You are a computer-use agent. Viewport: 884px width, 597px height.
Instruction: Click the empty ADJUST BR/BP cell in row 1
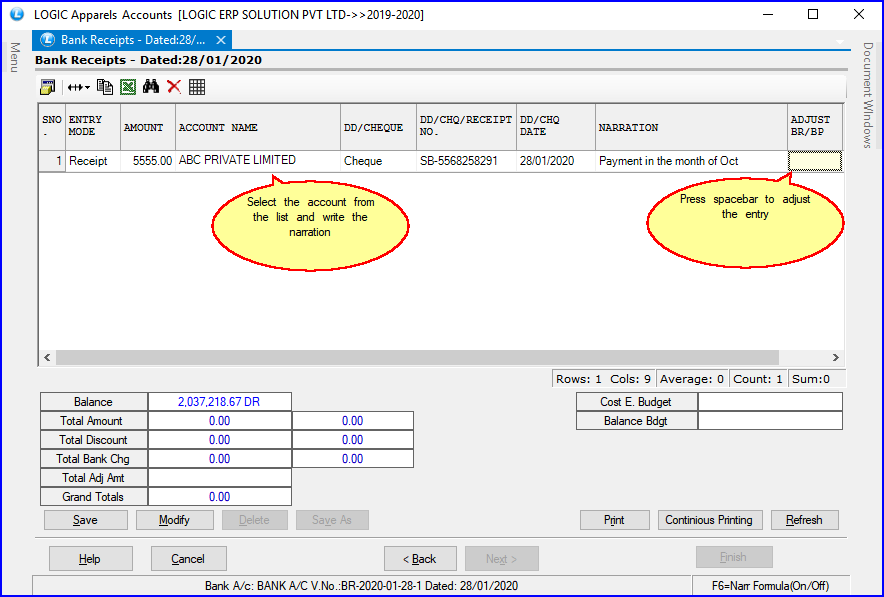tap(815, 161)
